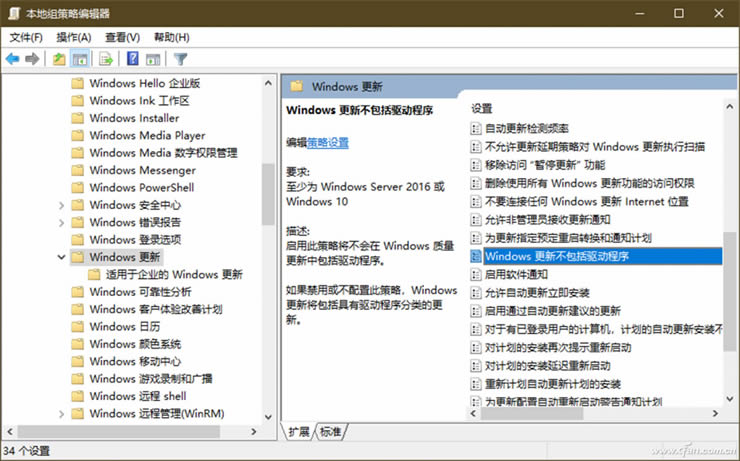740x461 pixels.
Task: Switch to the 标准 tab
Action: point(330,432)
